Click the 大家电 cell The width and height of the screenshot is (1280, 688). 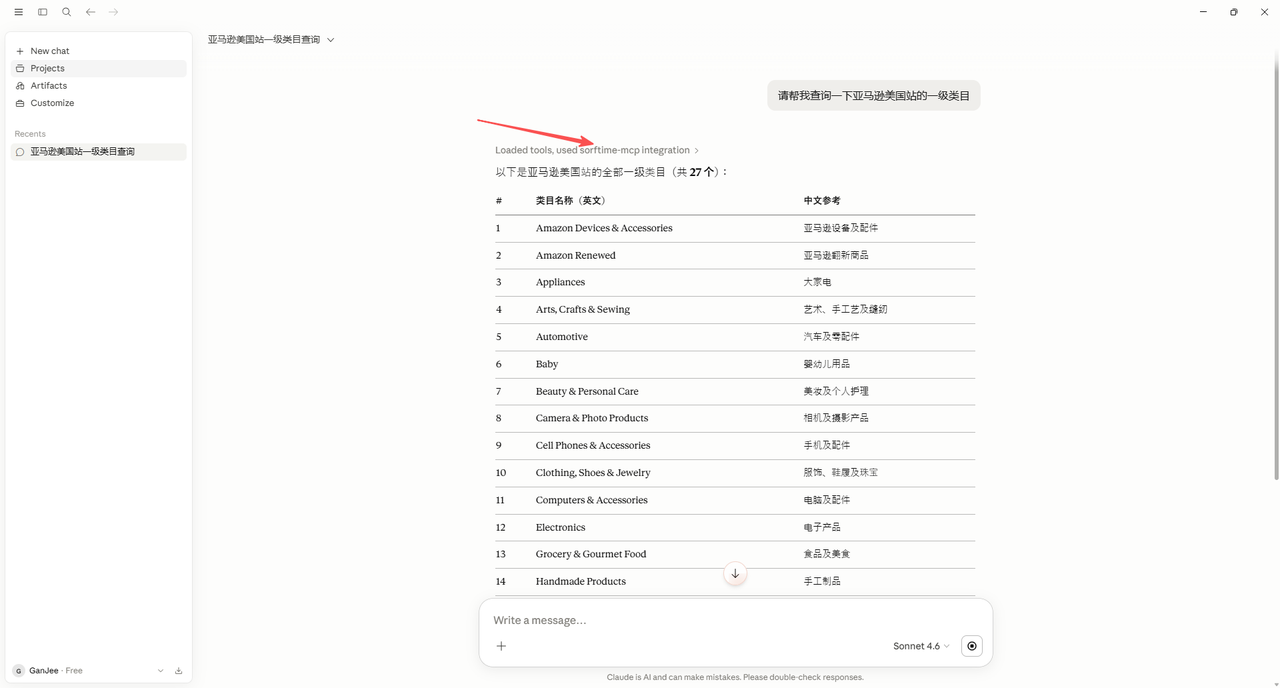[x=818, y=282]
